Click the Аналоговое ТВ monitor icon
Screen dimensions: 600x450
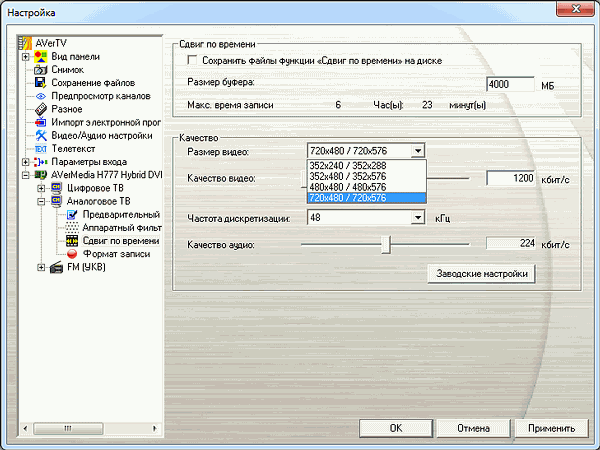pos(56,201)
